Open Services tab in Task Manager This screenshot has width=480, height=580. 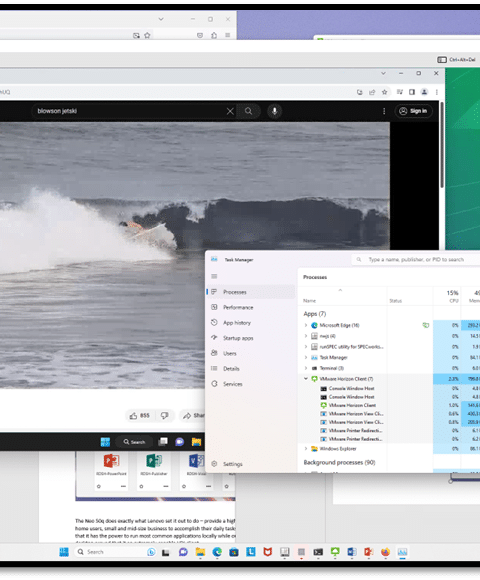coord(251,384)
